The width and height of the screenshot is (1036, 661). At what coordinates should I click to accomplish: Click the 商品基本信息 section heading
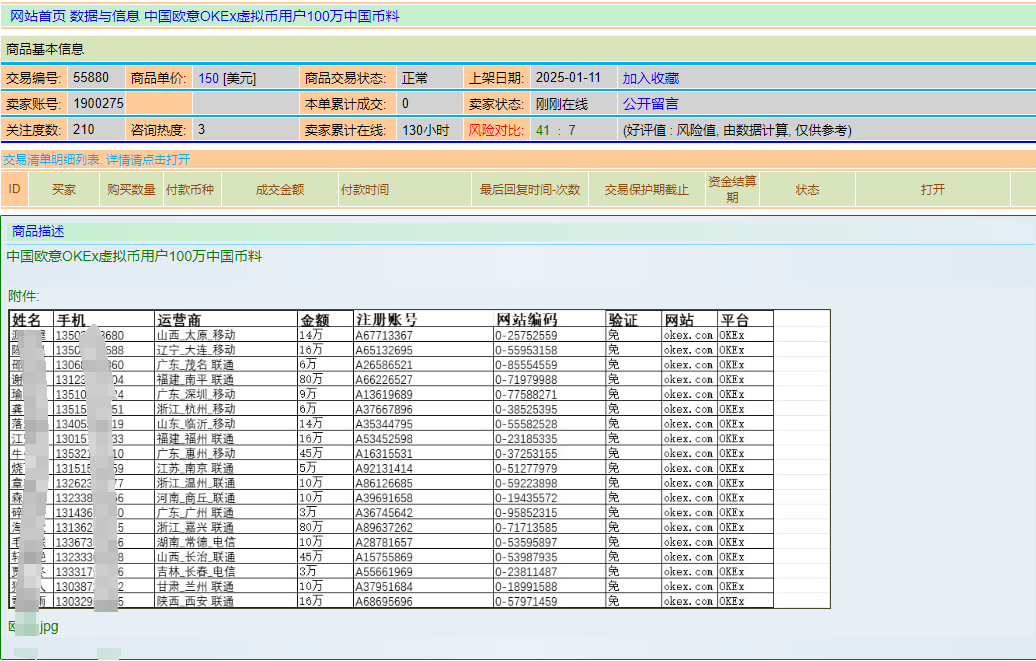[x=45, y=49]
